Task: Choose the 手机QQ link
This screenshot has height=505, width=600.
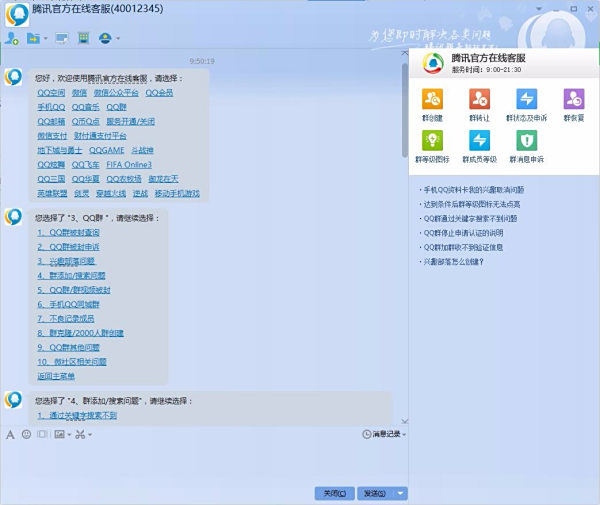Action: [x=51, y=107]
